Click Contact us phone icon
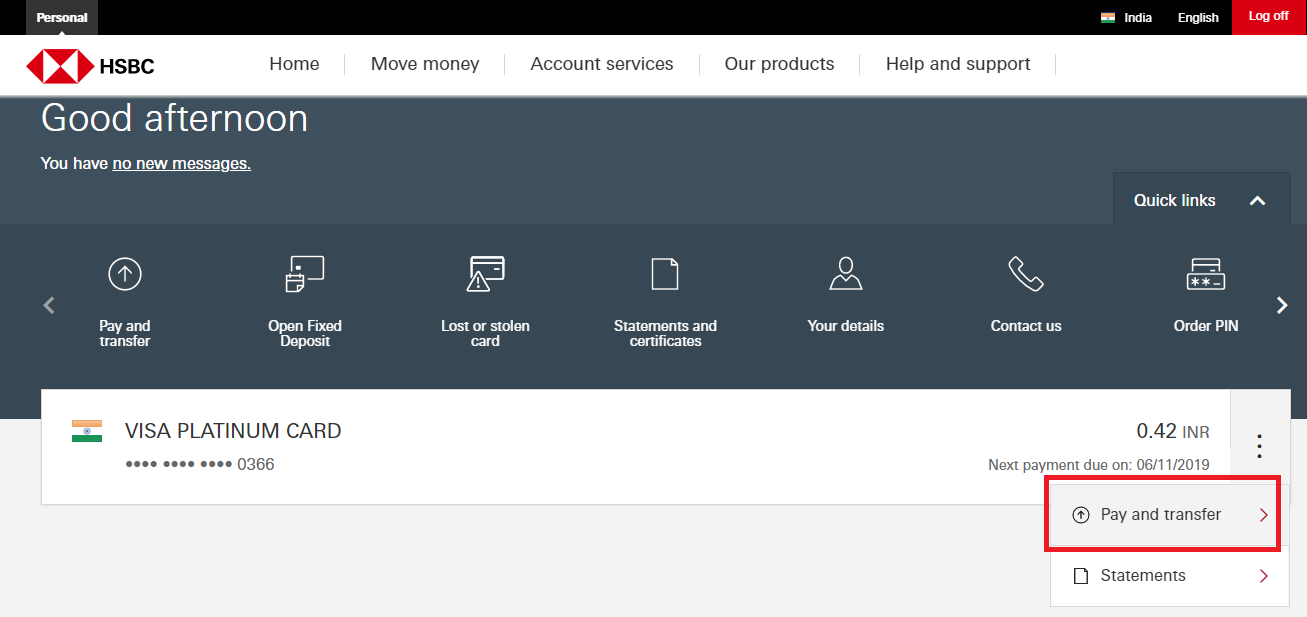Viewport: 1307px width, 617px height. (1026, 273)
